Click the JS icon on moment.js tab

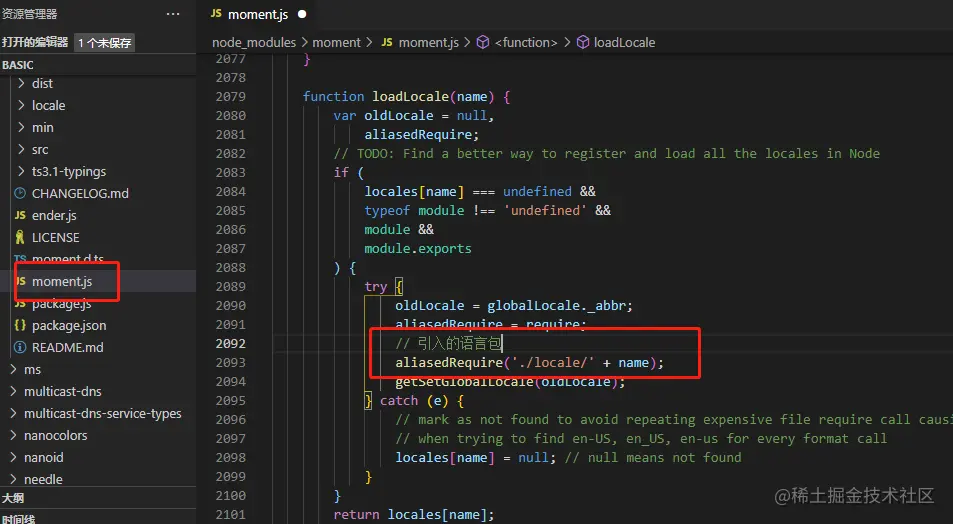coord(216,13)
